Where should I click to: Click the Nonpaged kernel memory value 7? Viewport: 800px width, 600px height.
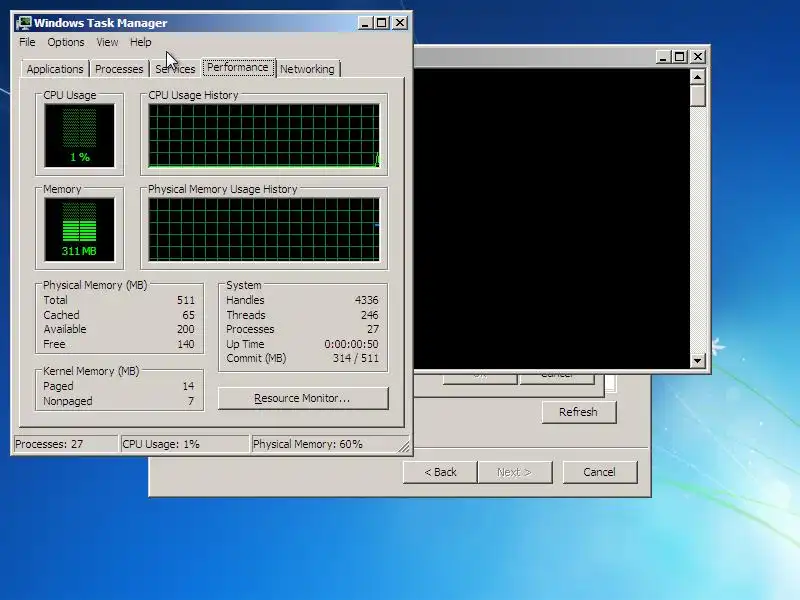(x=191, y=401)
